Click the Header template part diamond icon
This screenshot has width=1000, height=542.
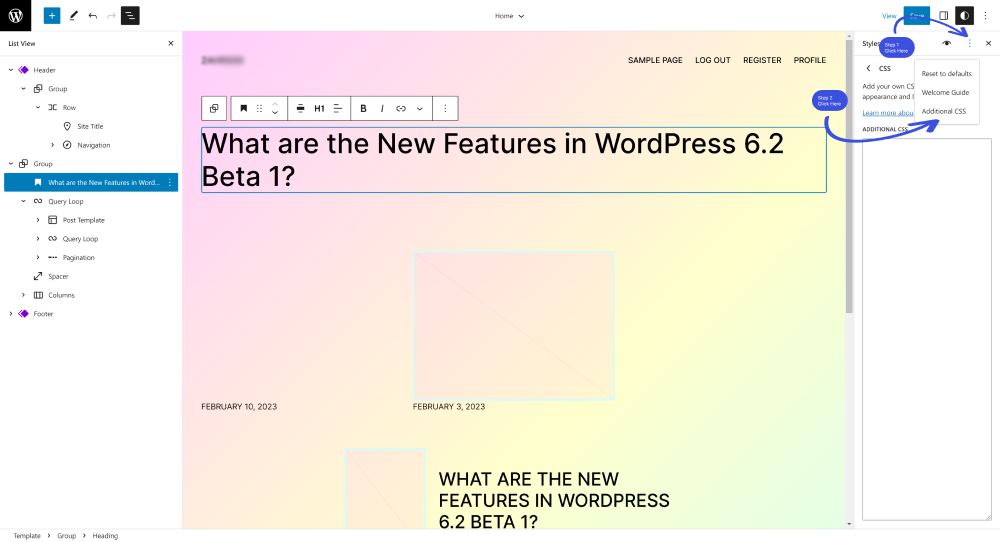tap(24, 70)
